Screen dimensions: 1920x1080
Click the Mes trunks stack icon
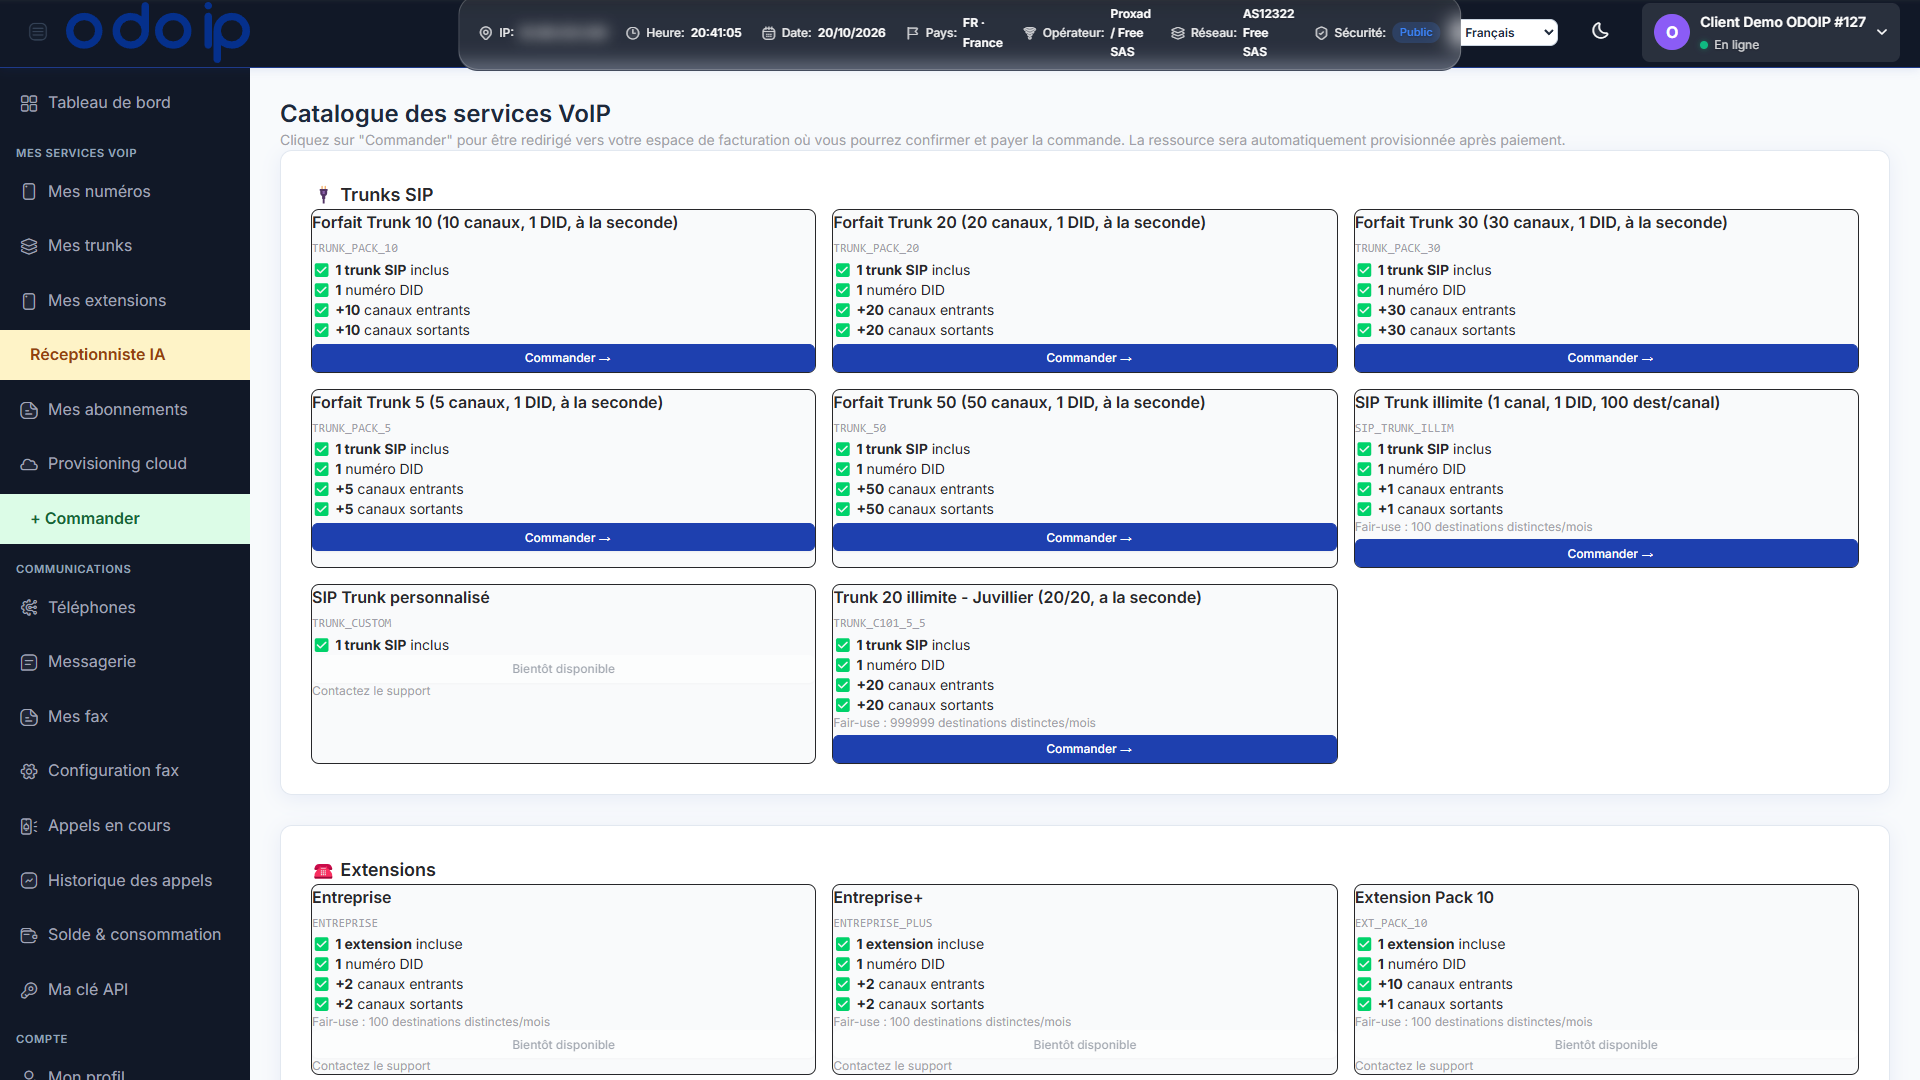click(x=29, y=246)
